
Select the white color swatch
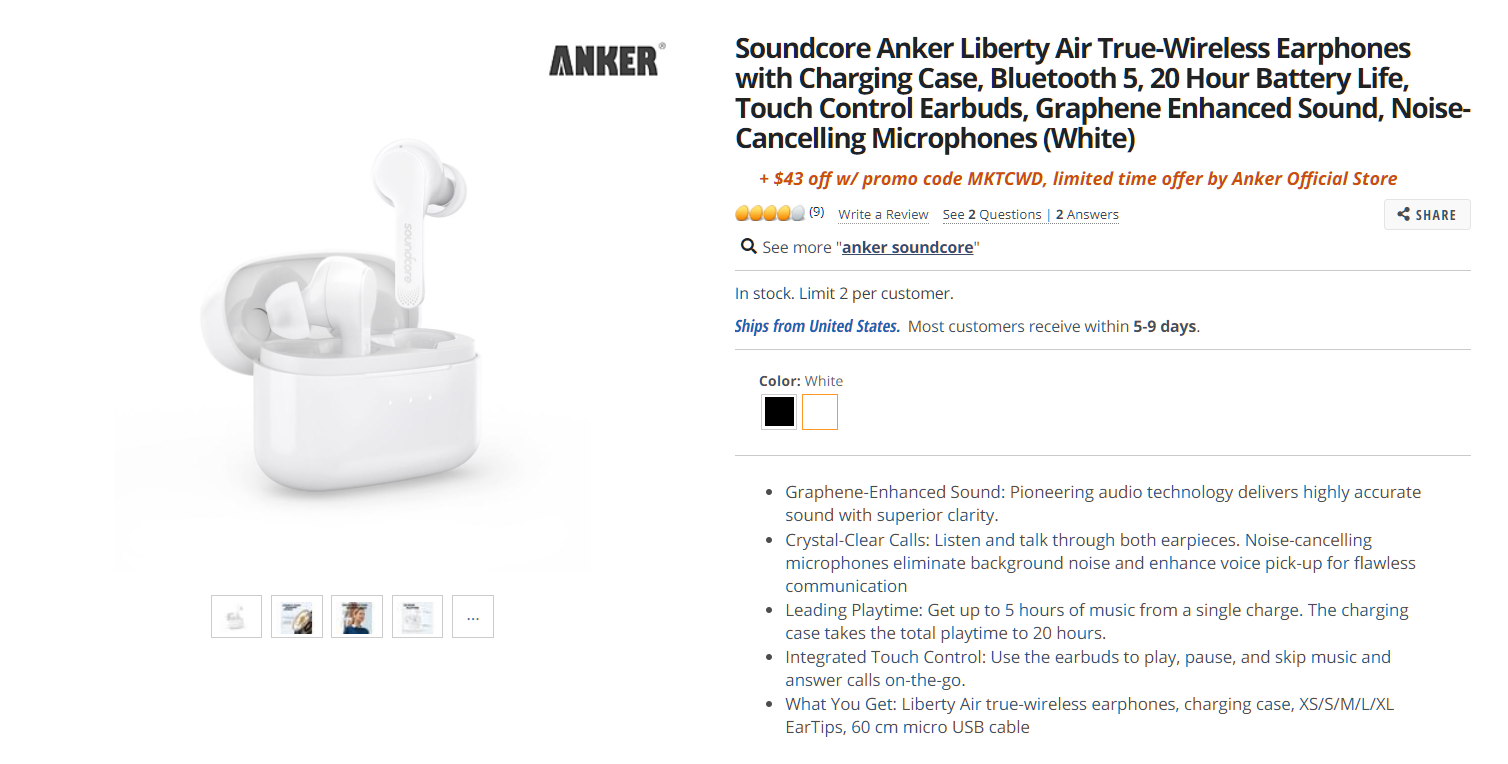(x=820, y=412)
